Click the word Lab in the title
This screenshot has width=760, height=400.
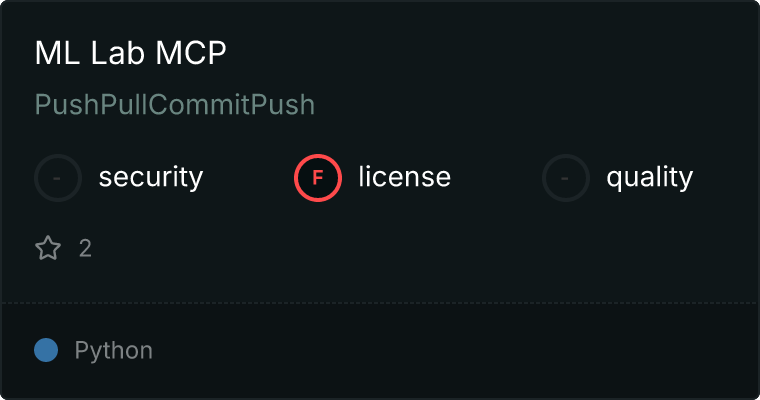pos(118,52)
